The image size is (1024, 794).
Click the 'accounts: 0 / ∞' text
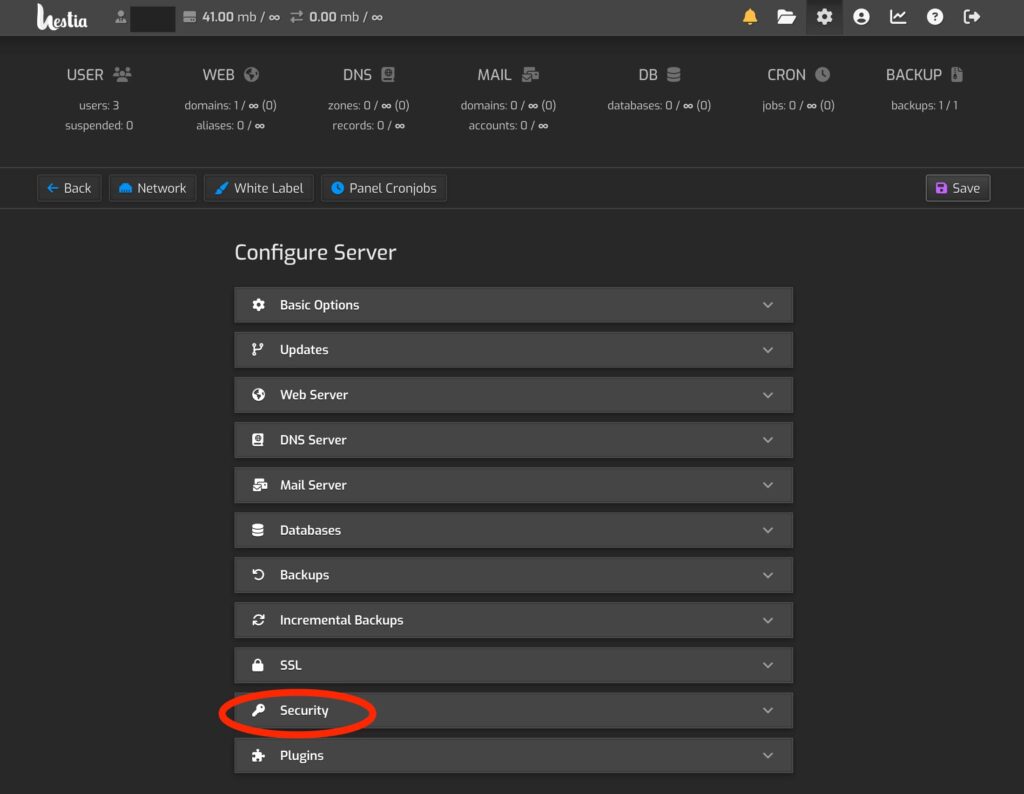pyautogui.click(x=508, y=125)
